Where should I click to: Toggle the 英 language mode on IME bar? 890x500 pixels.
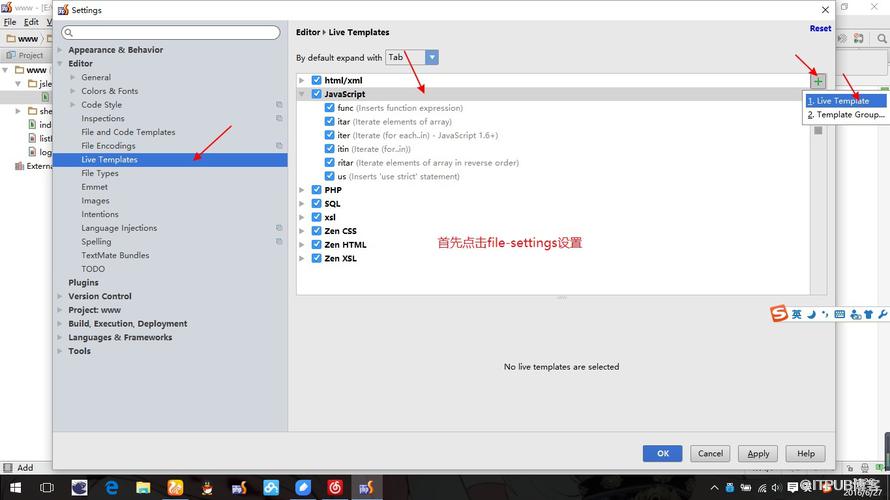tap(797, 314)
